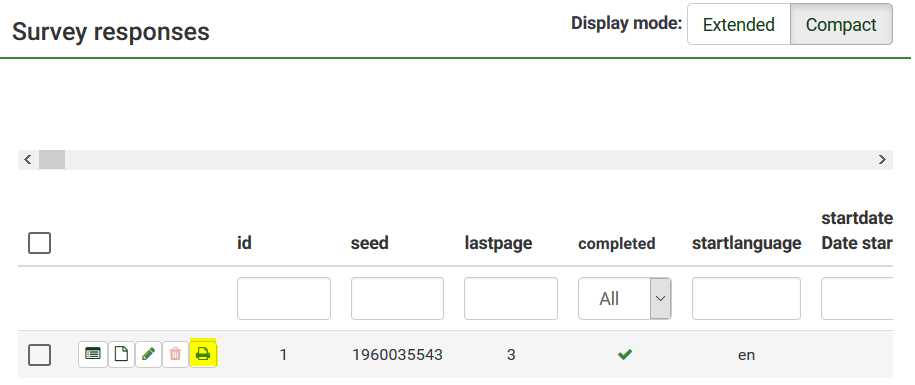915x385 pixels.
Task: Sort by startlanguage column header
Action: (x=746, y=243)
